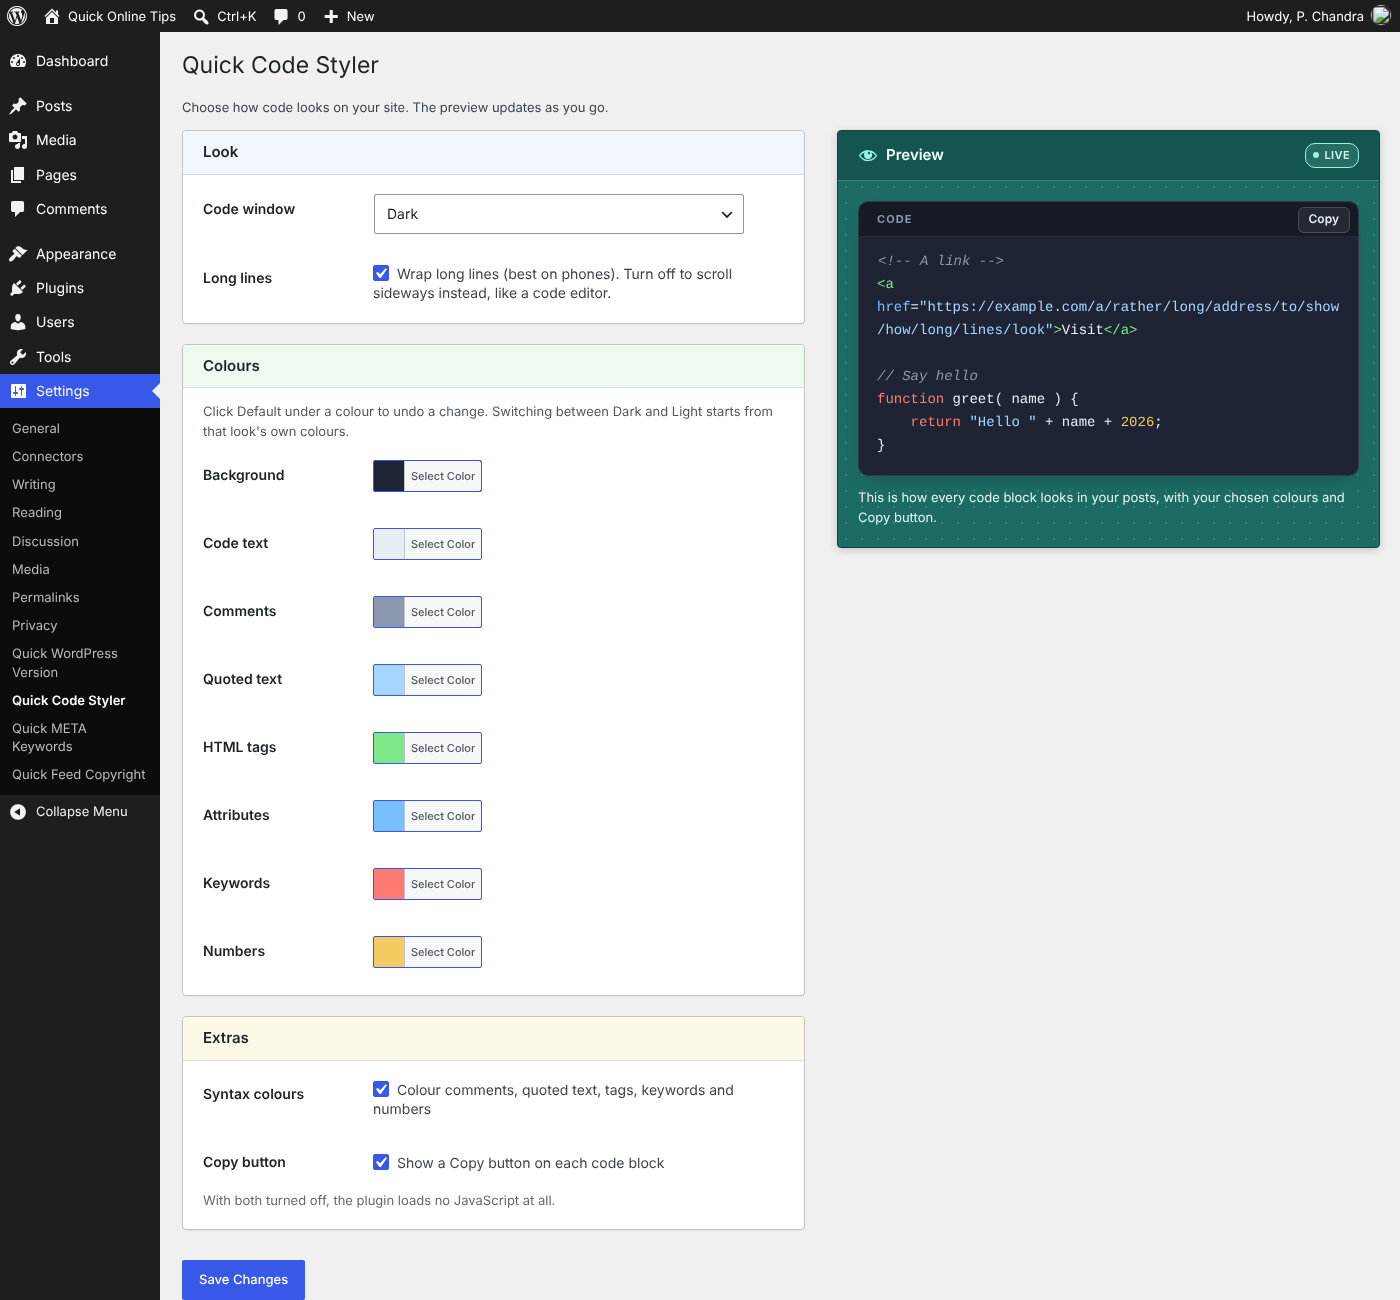The width and height of the screenshot is (1400, 1300).
Task: Click the Howdy, P. Chandra account text
Action: tap(1305, 16)
